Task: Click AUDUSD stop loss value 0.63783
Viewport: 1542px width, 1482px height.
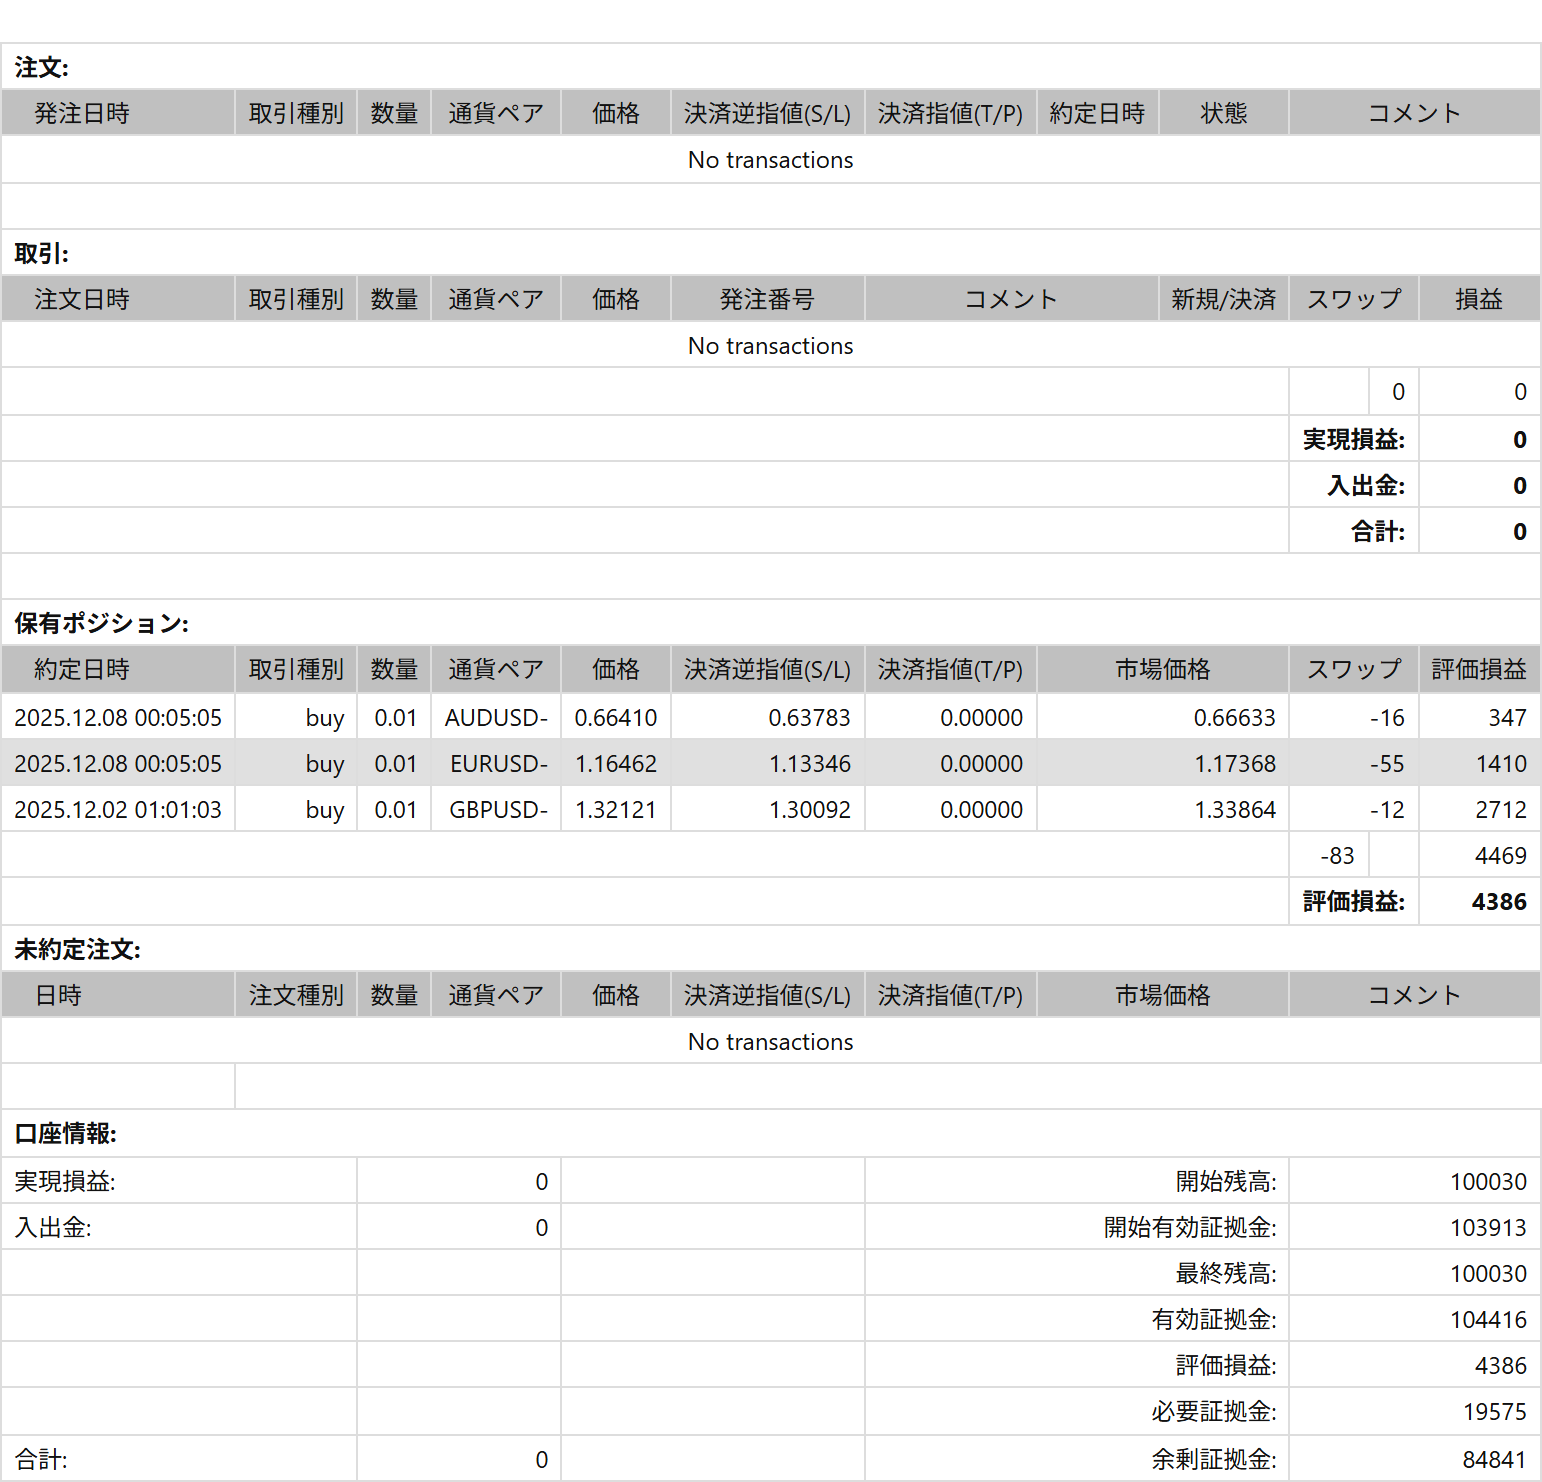Action: click(808, 717)
